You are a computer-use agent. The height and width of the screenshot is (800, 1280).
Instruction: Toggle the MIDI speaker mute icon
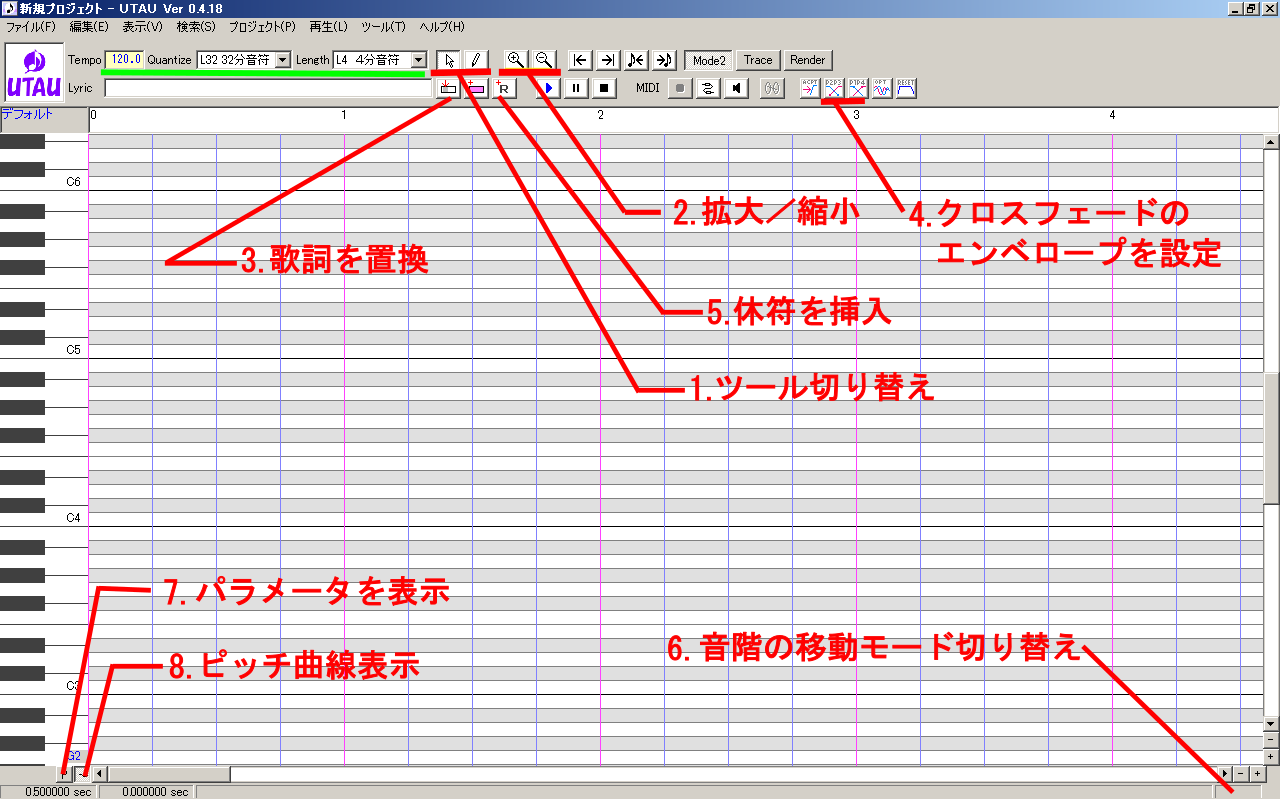736,88
